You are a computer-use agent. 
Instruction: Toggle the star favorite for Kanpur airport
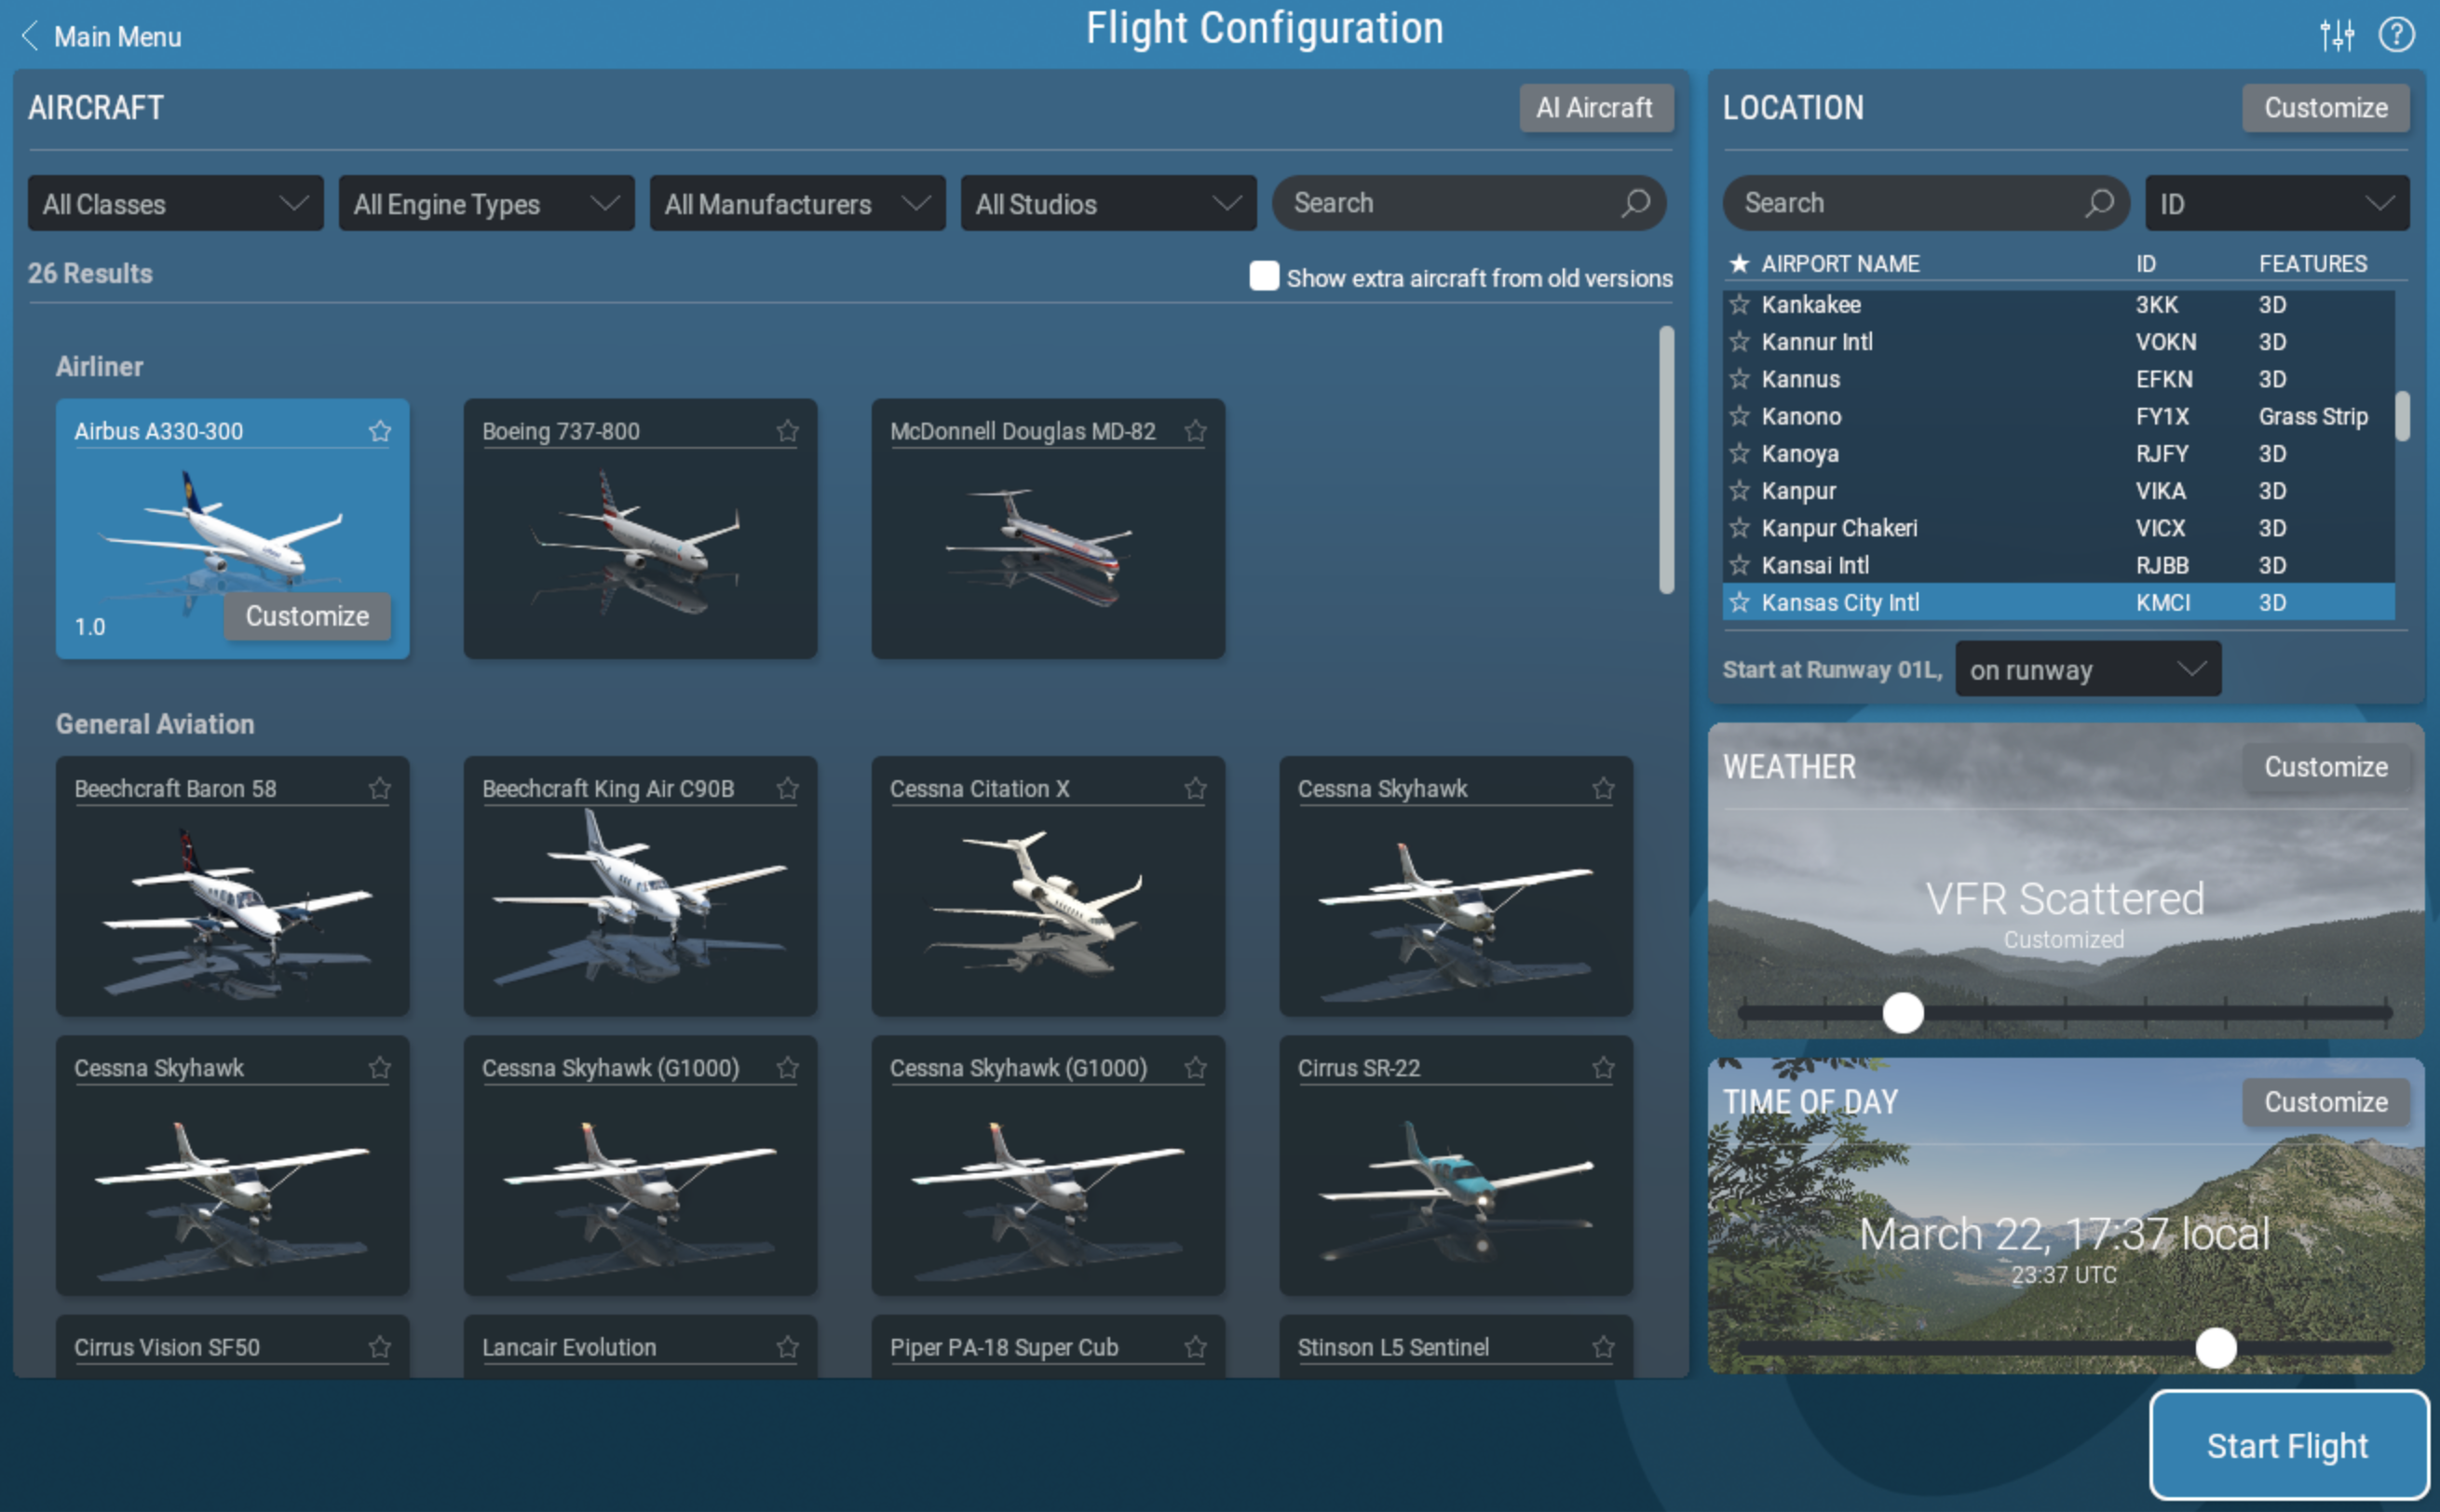click(x=1742, y=490)
